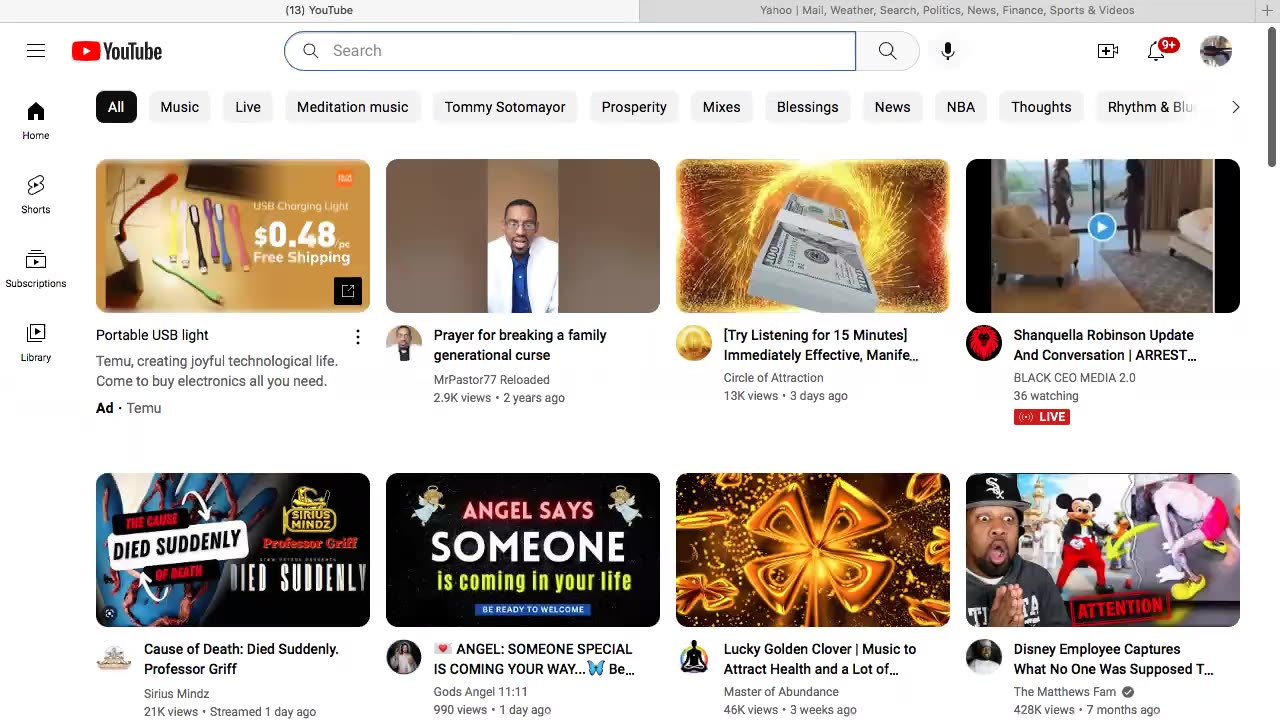Open Portable USB light ad title
The width and height of the screenshot is (1280, 720).
tap(152, 335)
